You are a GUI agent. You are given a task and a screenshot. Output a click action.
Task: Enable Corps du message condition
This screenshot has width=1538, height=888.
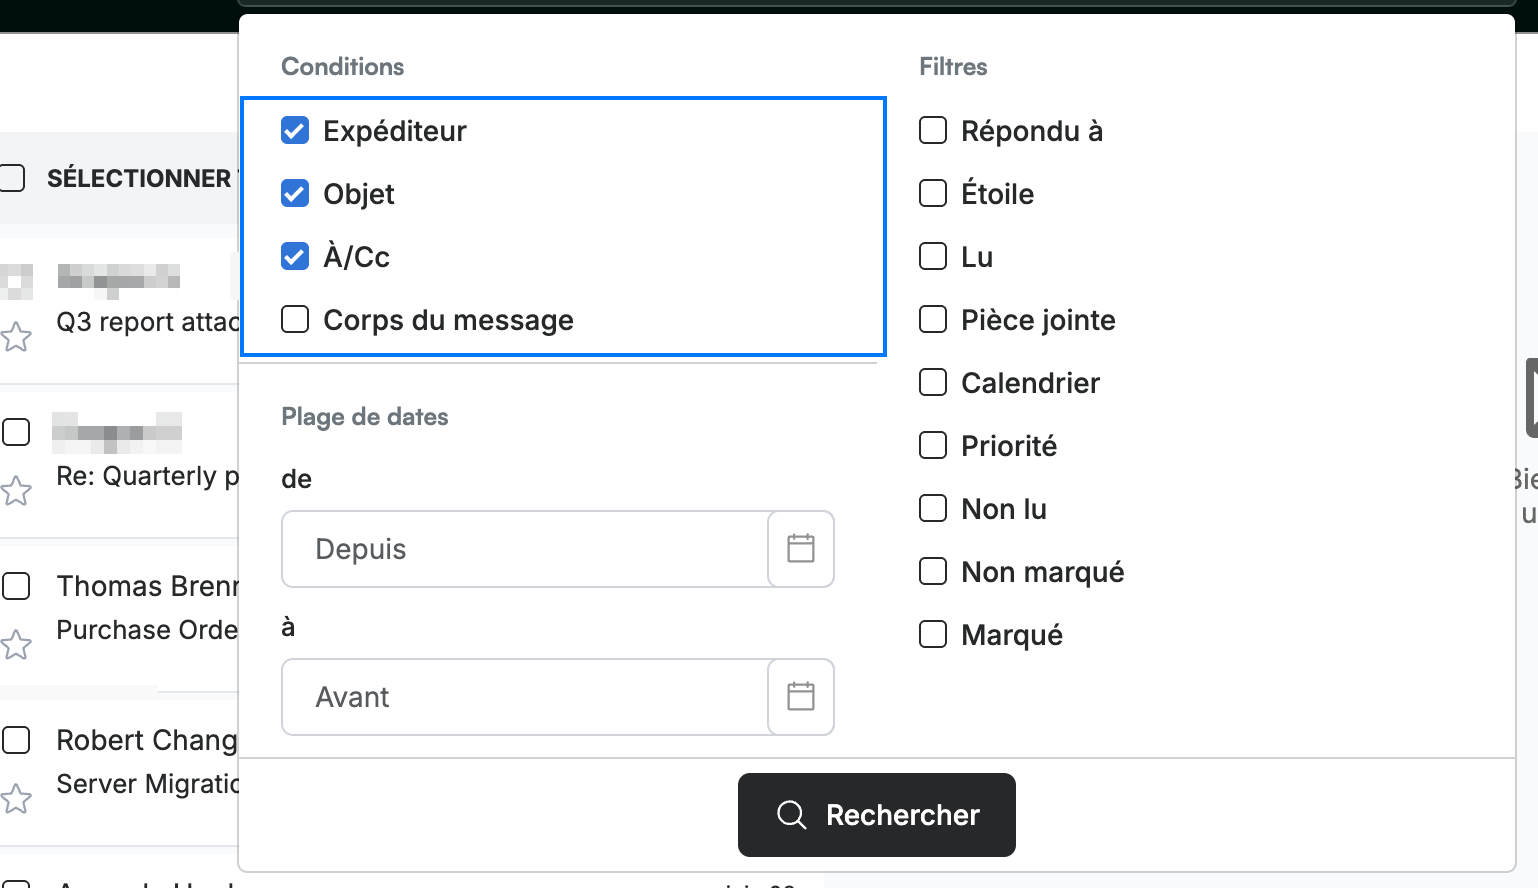(x=295, y=320)
